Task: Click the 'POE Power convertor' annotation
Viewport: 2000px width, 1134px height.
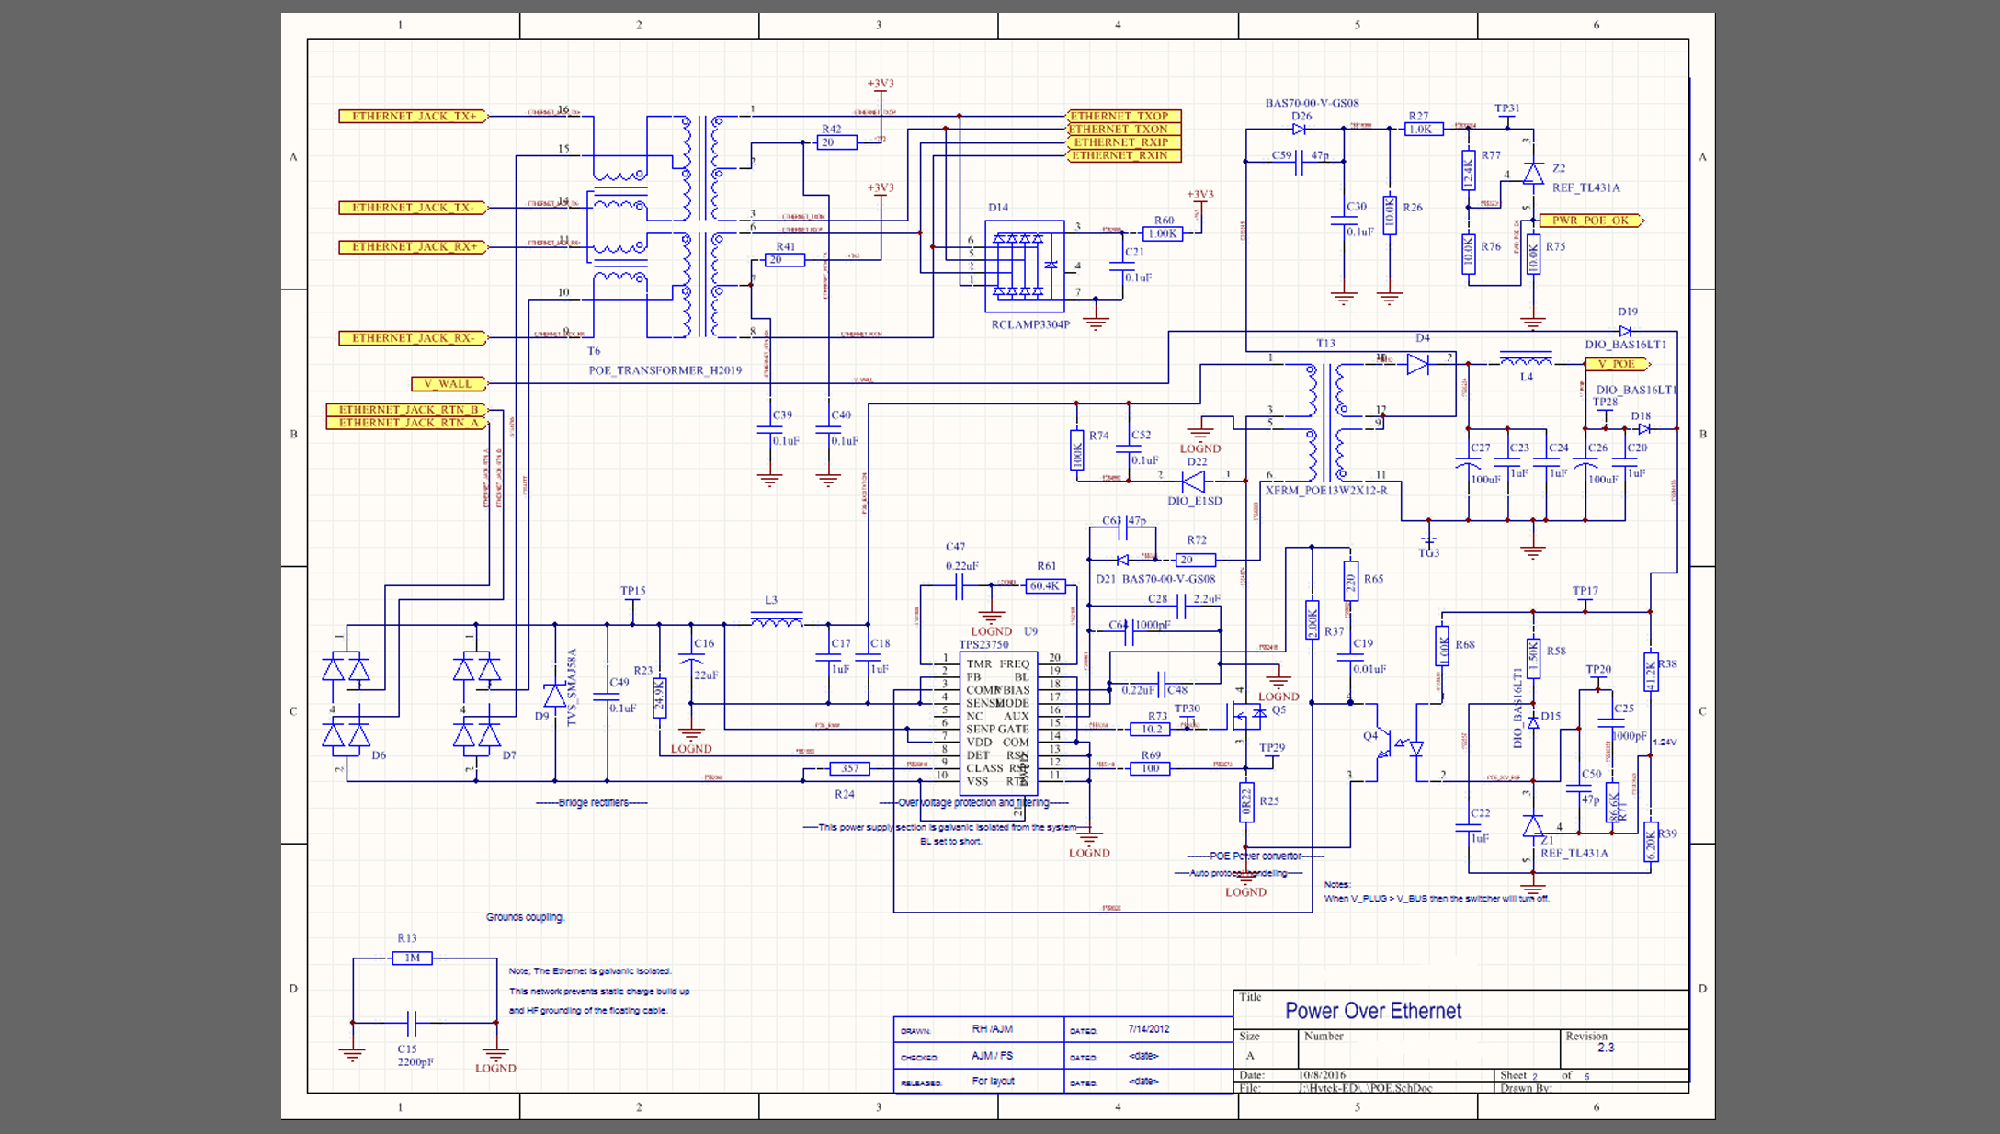Action: click(x=1255, y=856)
